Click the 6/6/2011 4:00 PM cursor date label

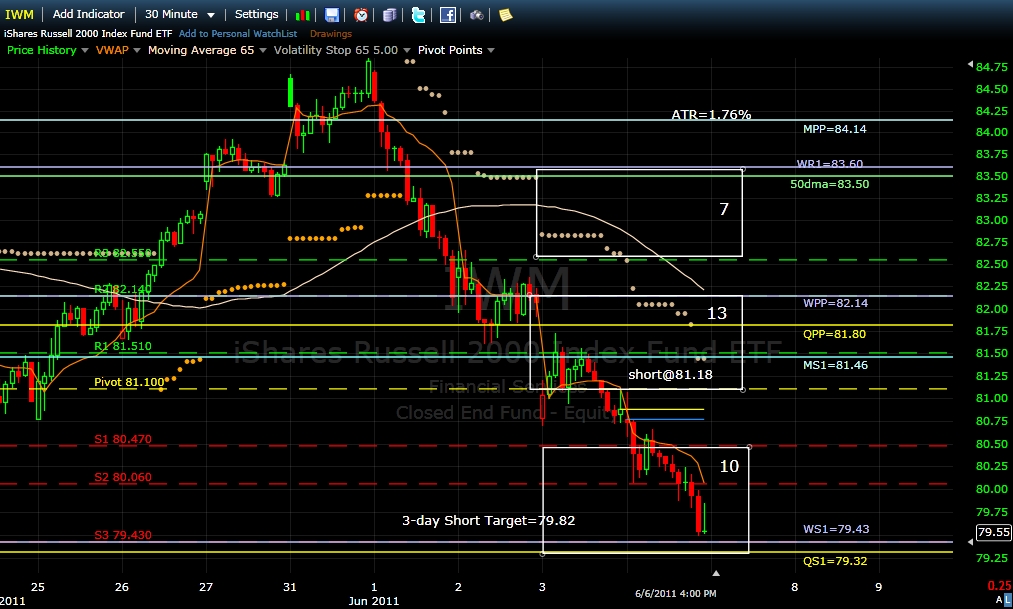[x=675, y=594]
